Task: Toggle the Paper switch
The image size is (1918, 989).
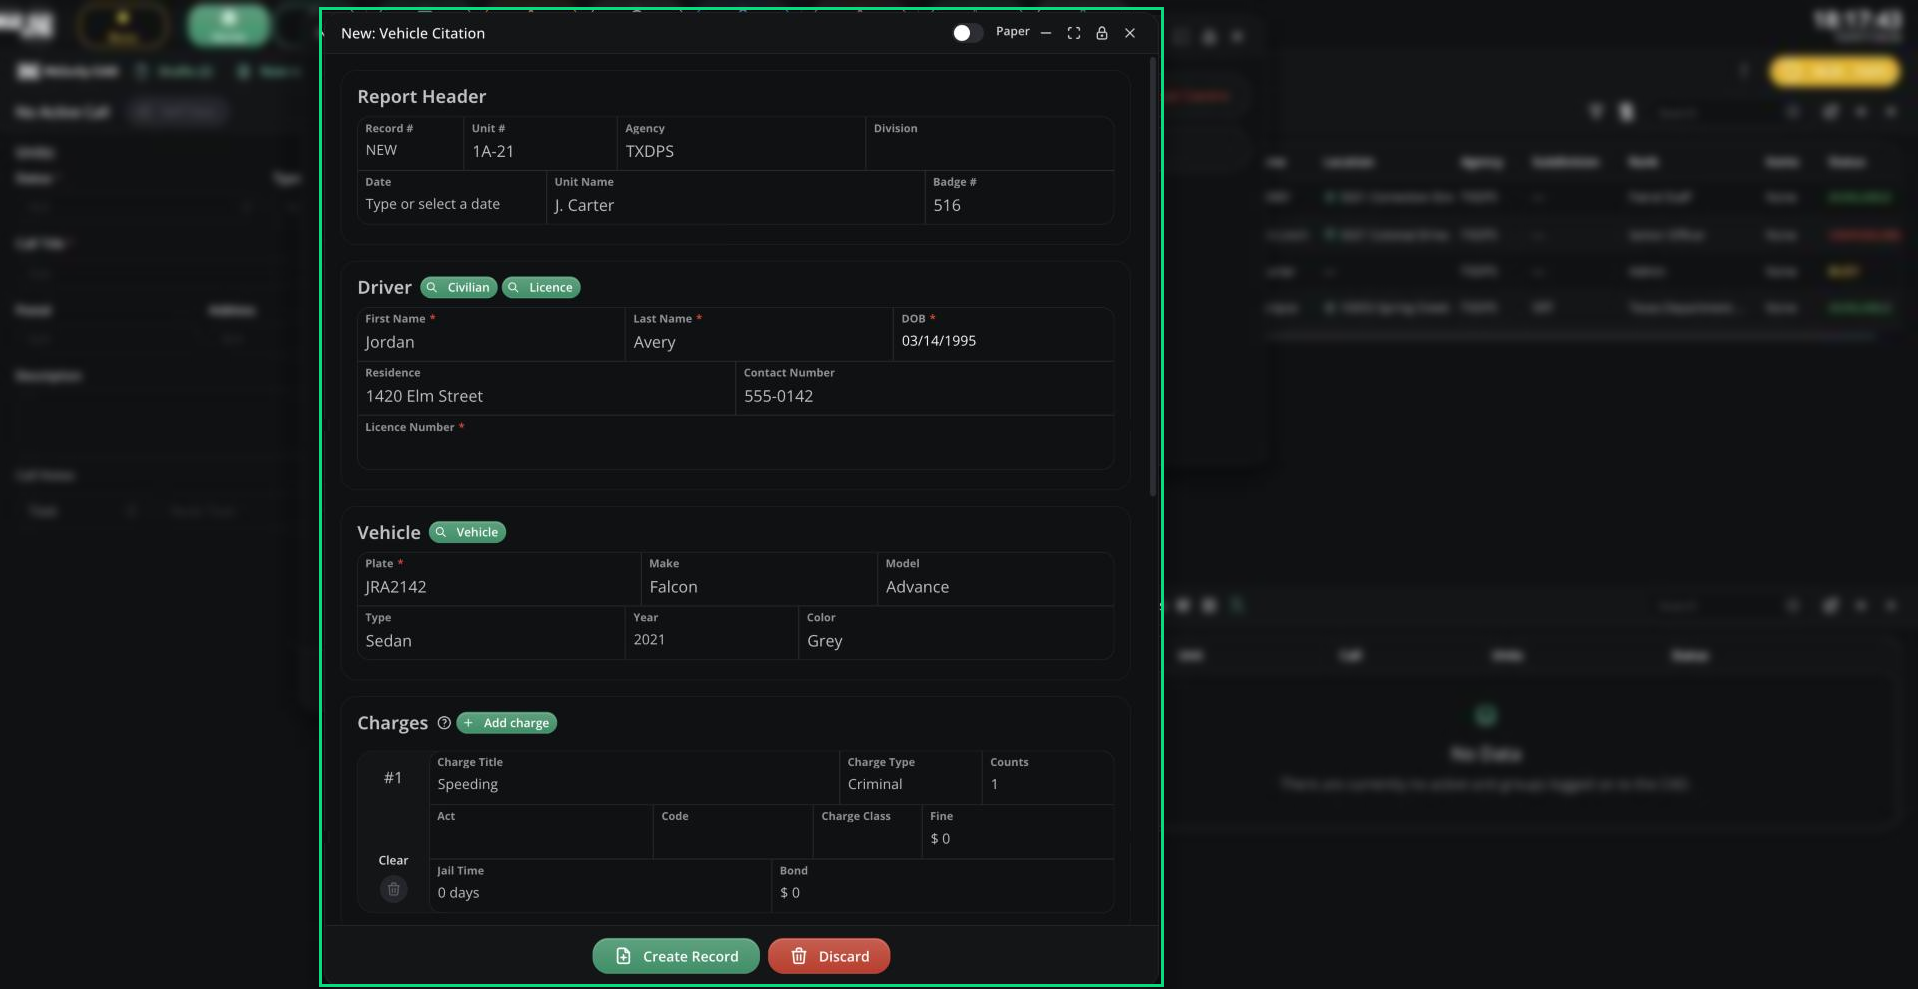Action: pyautogui.click(x=967, y=33)
